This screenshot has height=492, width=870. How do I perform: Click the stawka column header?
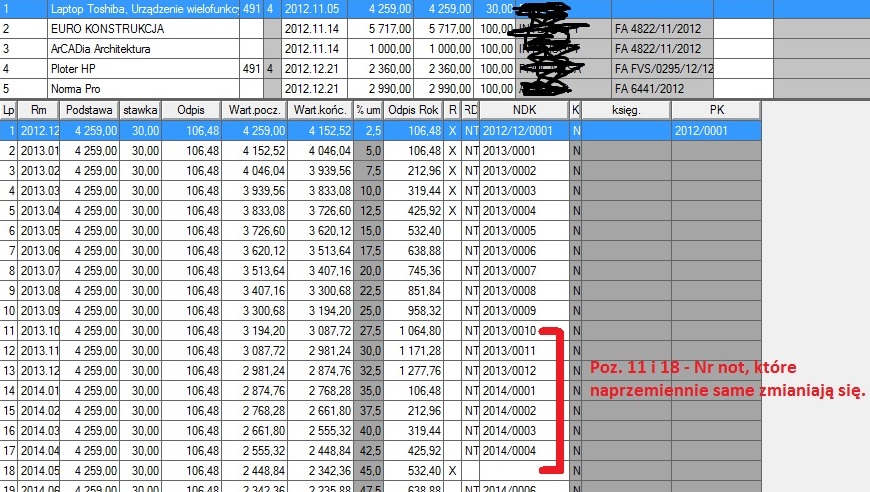[140, 110]
